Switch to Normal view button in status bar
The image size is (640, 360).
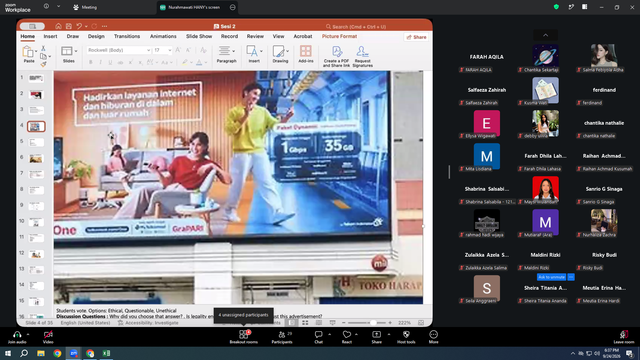pyautogui.click(x=291, y=323)
